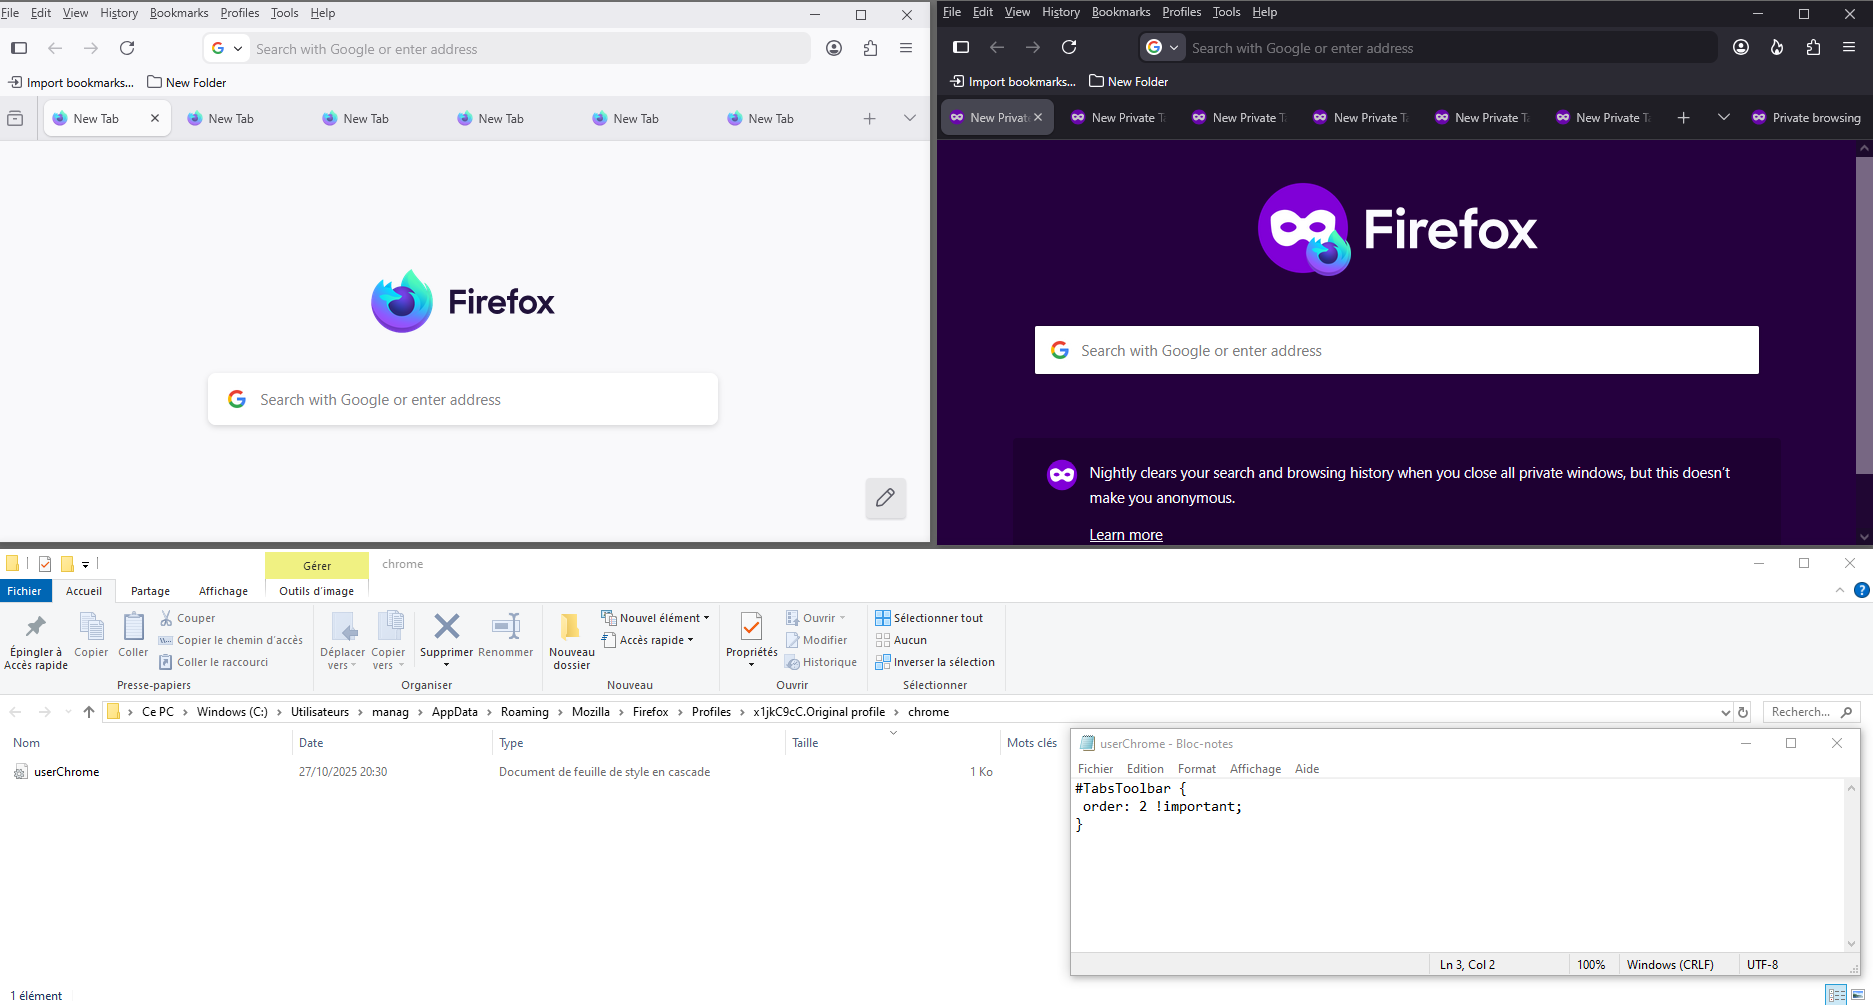Screen dimensions: 1873x1005
Task: Expand the Google search engine dropdown in left Firefox
Action: pos(227,48)
